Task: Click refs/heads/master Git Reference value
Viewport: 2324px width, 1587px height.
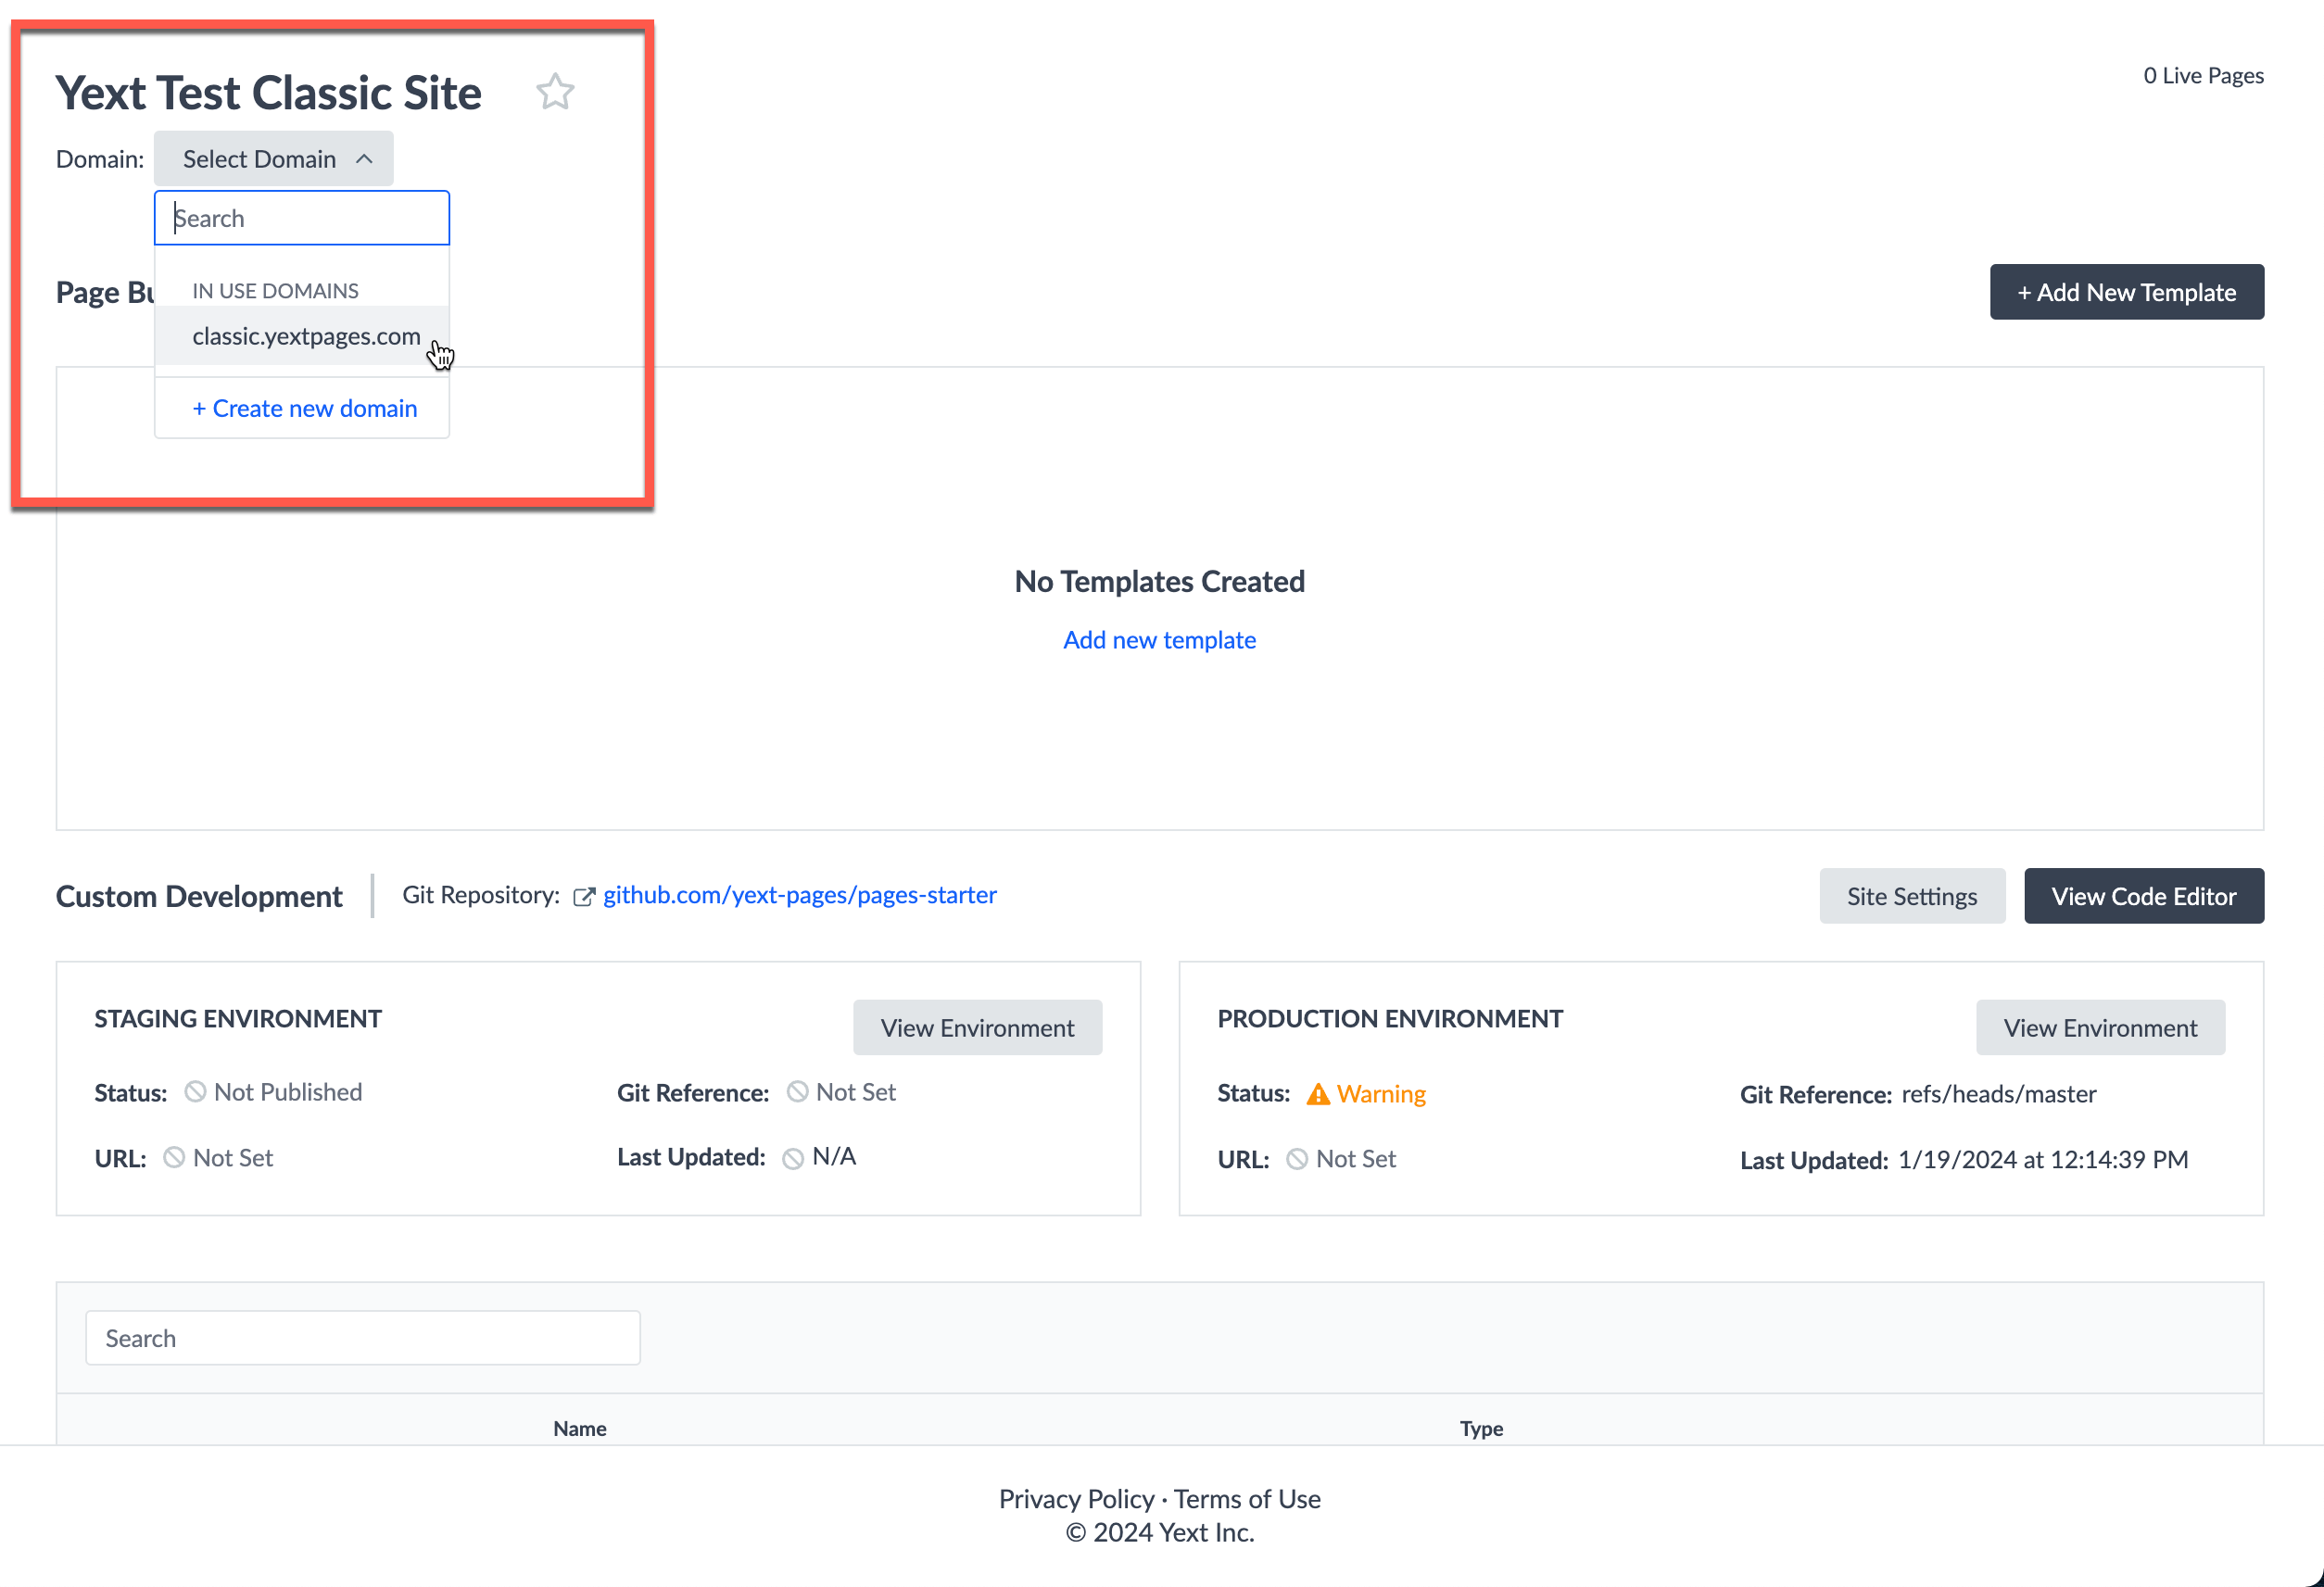Action: [1998, 1094]
